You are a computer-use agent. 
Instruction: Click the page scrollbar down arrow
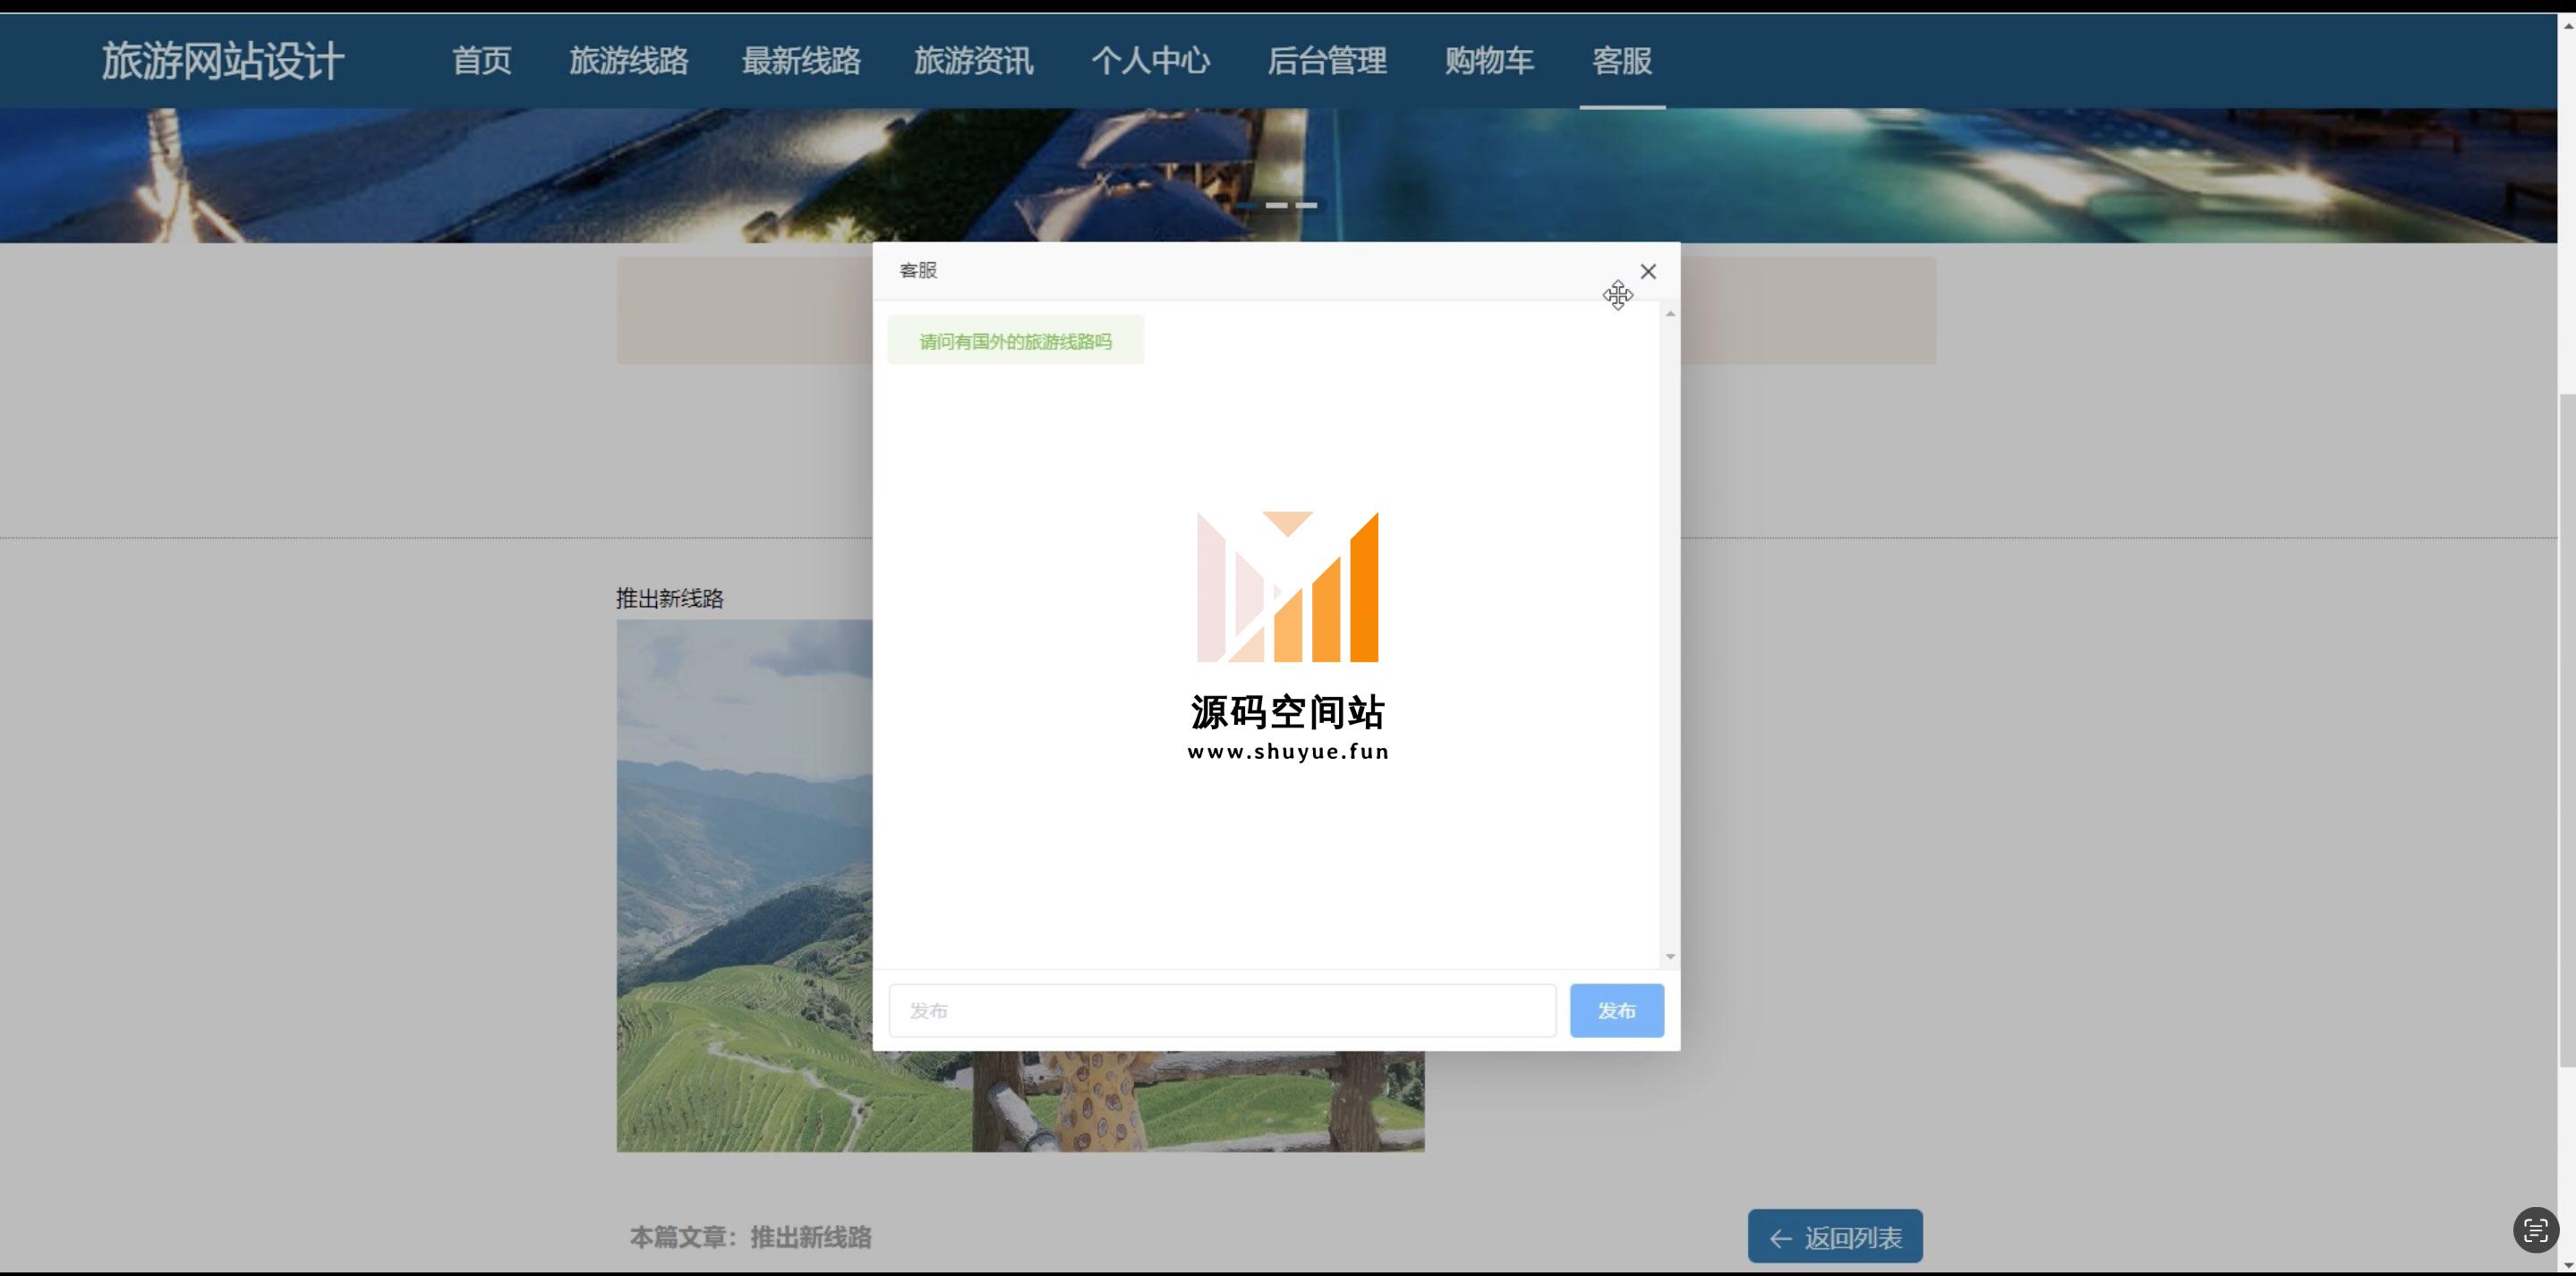pyautogui.click(x=2567, y=1266)
